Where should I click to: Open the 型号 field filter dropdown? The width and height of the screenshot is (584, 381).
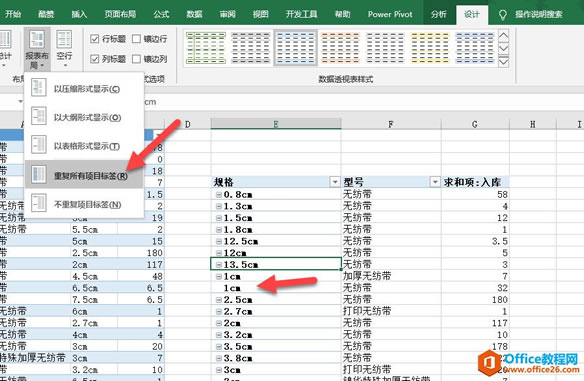435,182
